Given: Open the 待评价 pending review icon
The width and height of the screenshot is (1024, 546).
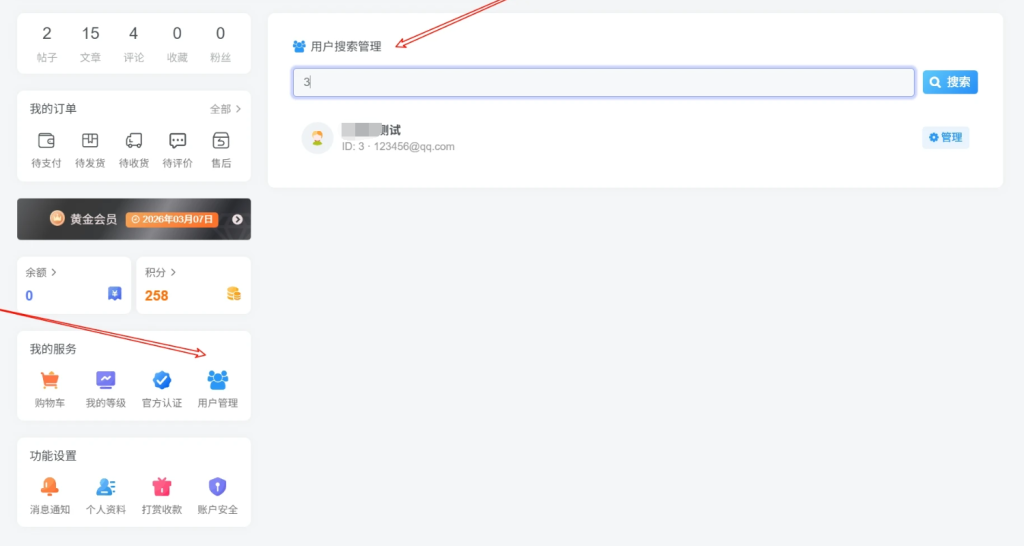Looking at the screenshot, I should click(x=178, y=140).
